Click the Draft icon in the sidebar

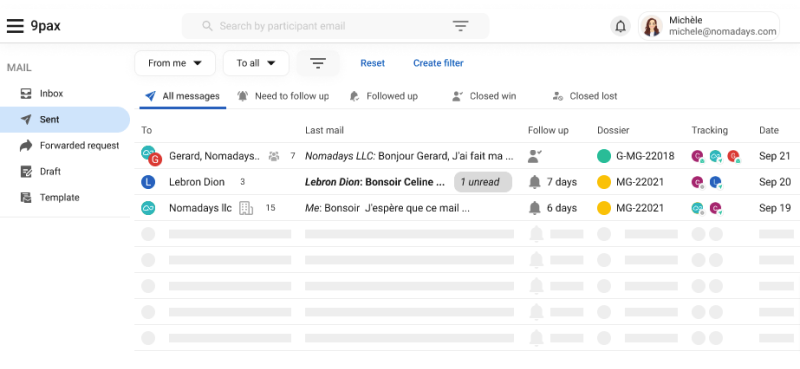[26, 171]
